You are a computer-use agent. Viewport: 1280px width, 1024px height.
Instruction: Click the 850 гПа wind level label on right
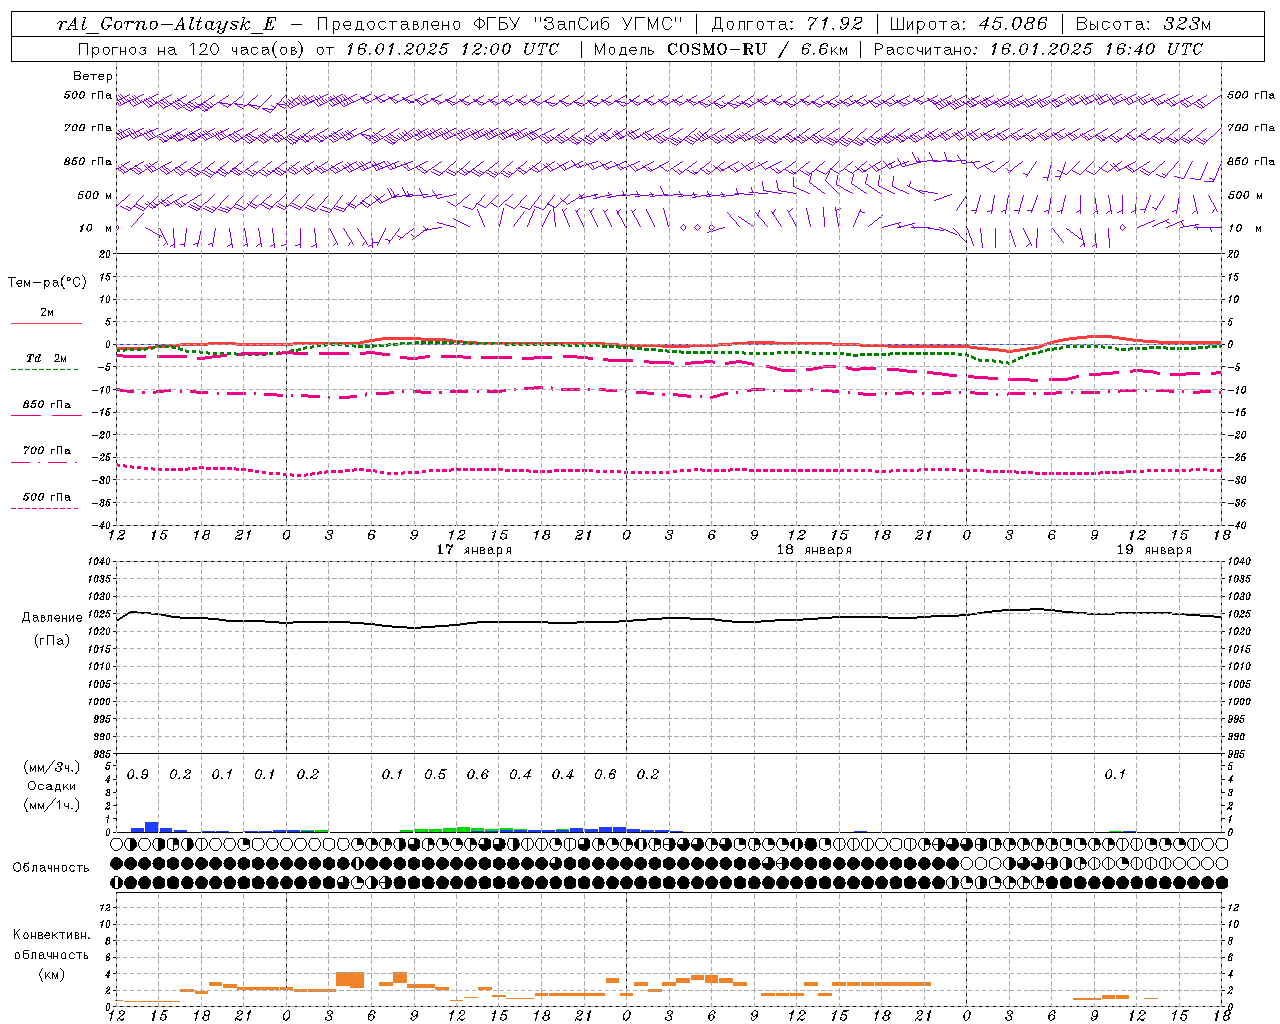(1251, 161)
